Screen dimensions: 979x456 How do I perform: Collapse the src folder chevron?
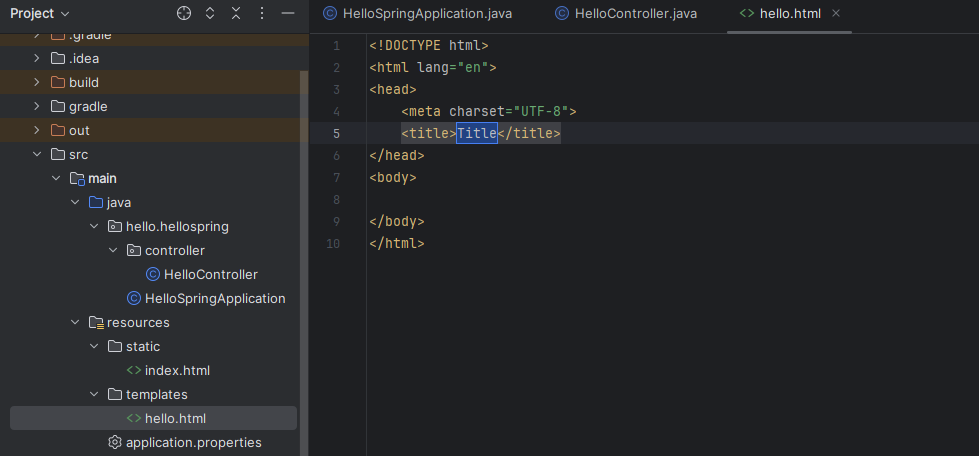[x=37, y=154]
